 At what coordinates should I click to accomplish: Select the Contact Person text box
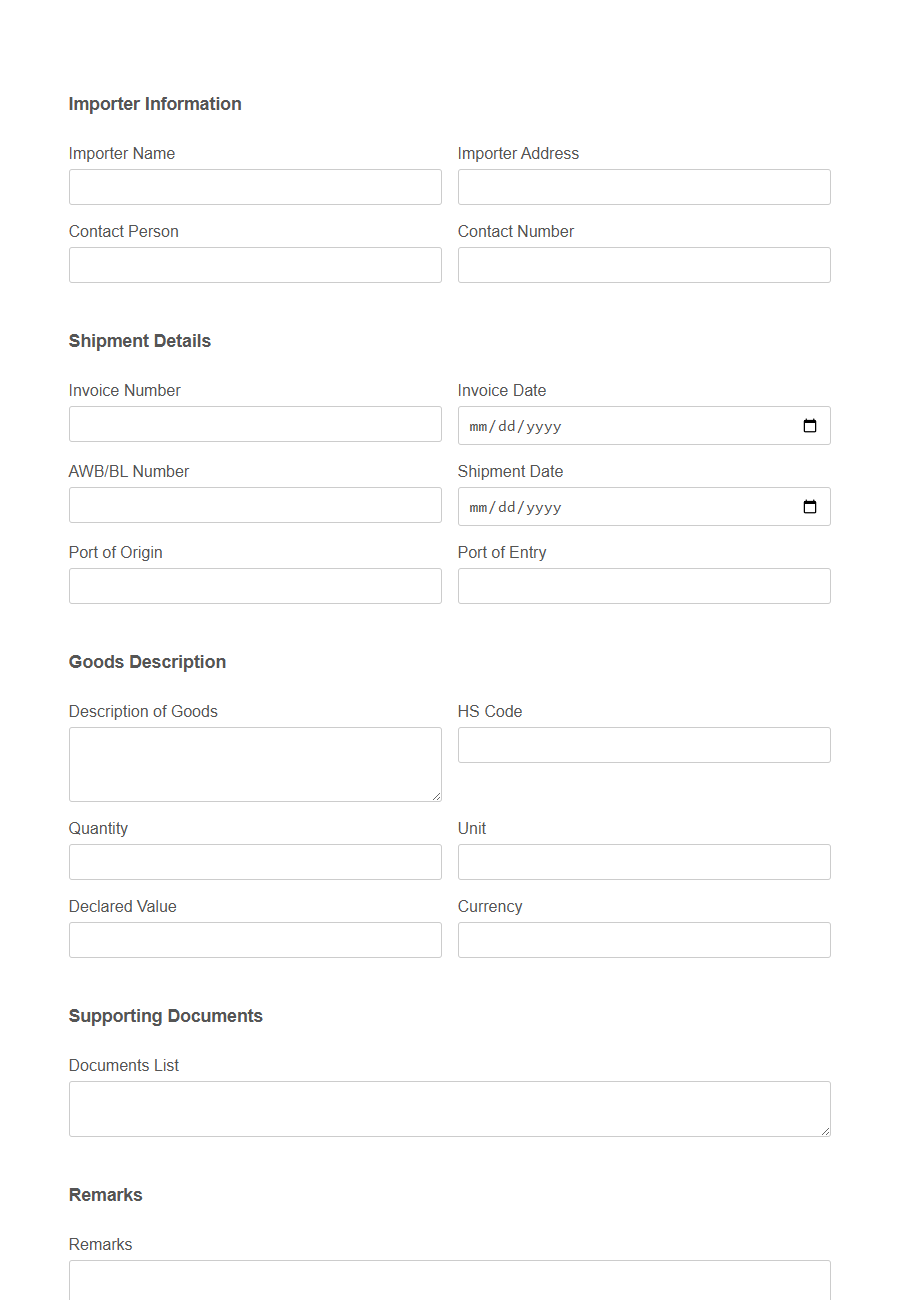click(x=255, y=265)
